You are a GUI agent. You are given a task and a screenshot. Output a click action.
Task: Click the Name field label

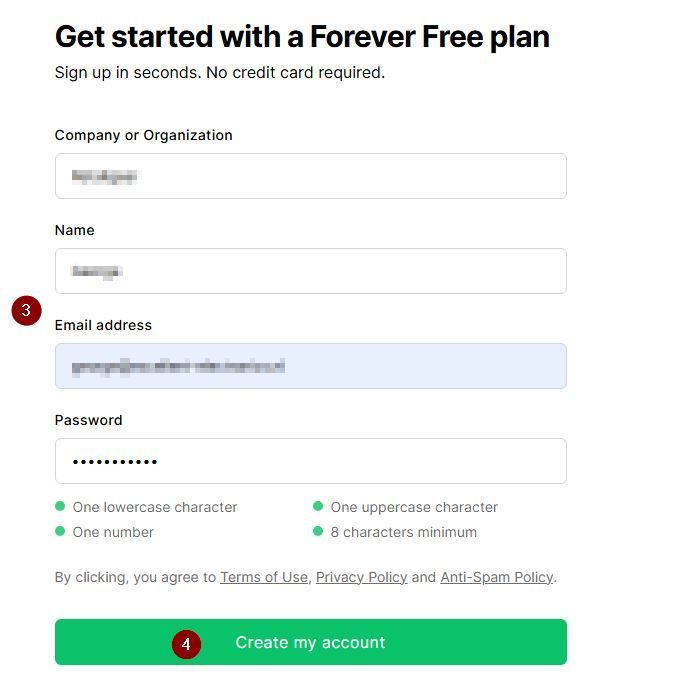[74, 230]
